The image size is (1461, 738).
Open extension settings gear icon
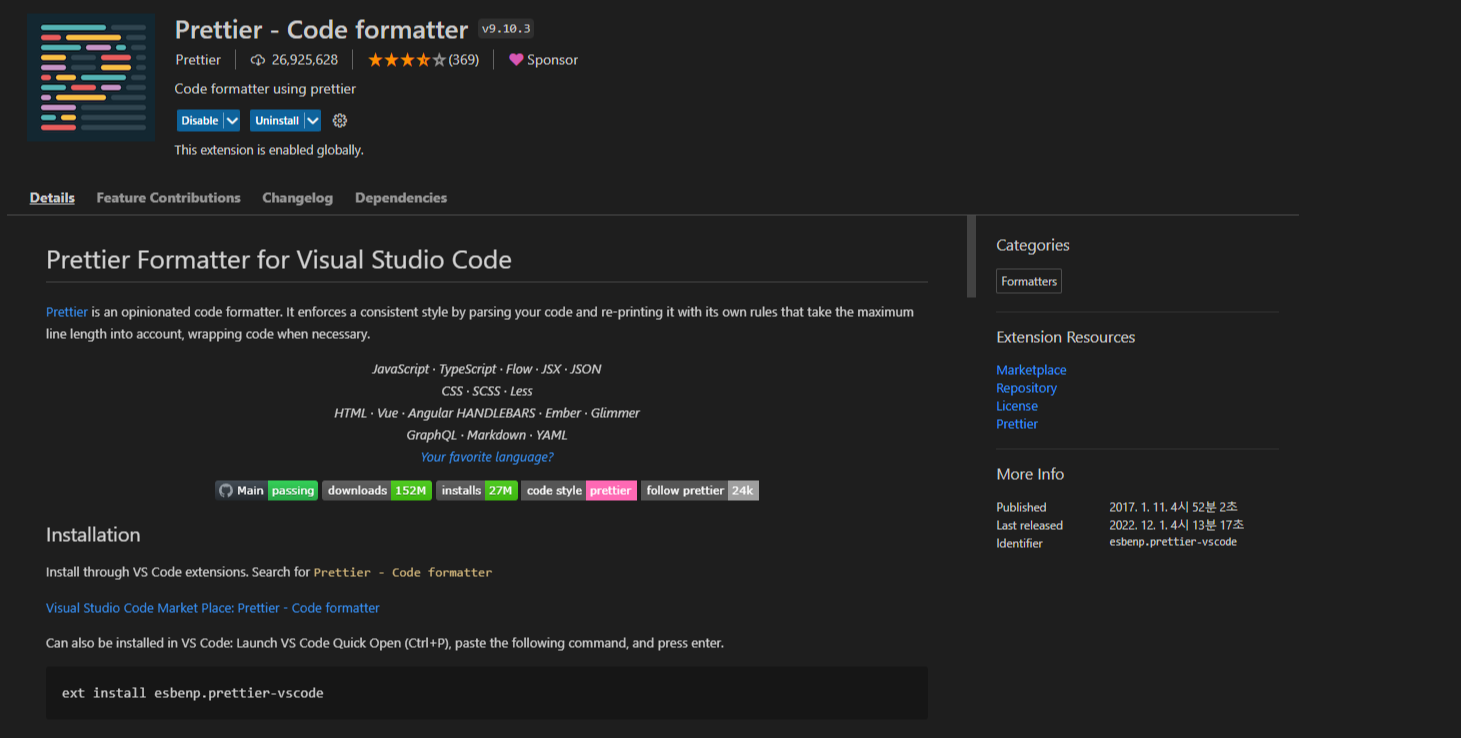coord(340,120)
